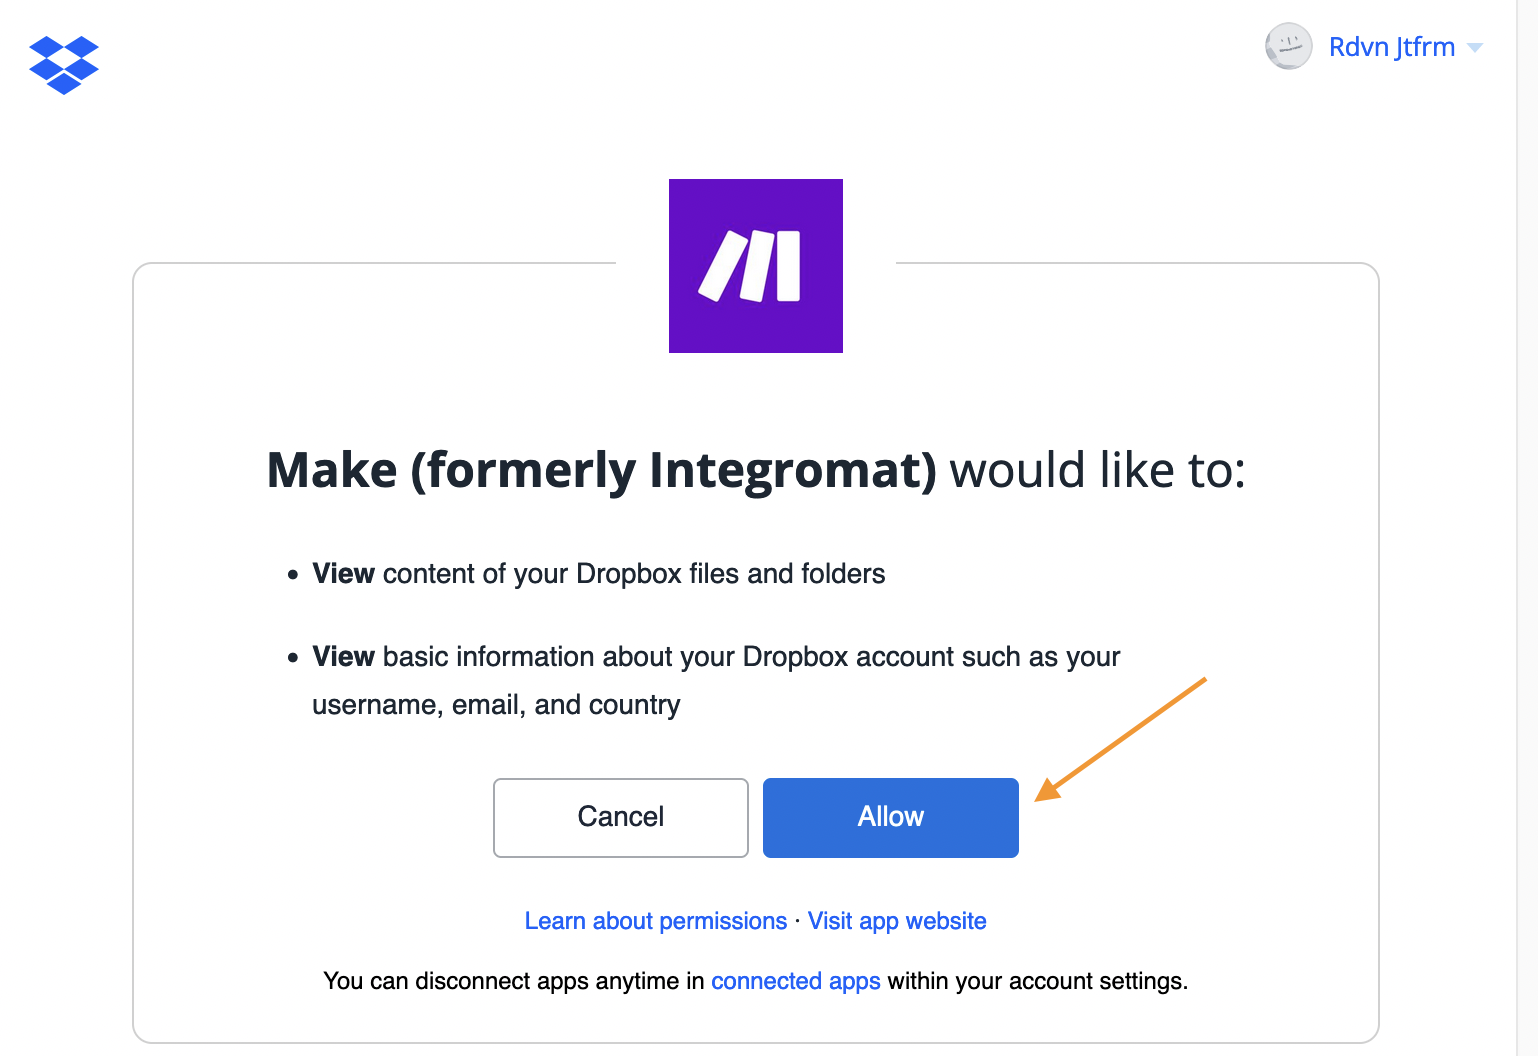Click the bullet before the files permission
Screen dimensions: 1538x1056
tap(293, 575)
